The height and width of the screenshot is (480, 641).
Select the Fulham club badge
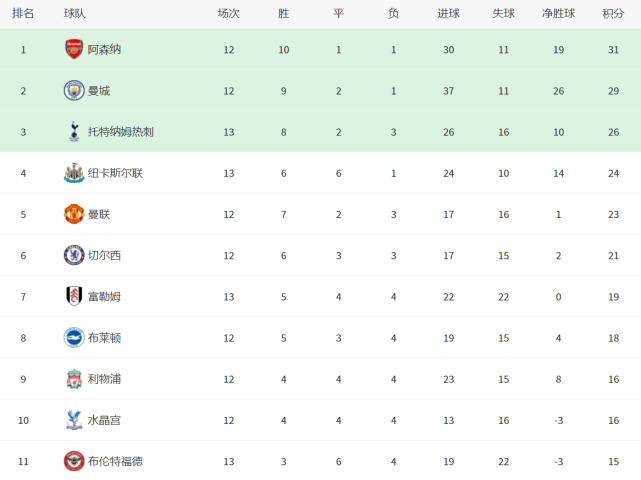74,296
